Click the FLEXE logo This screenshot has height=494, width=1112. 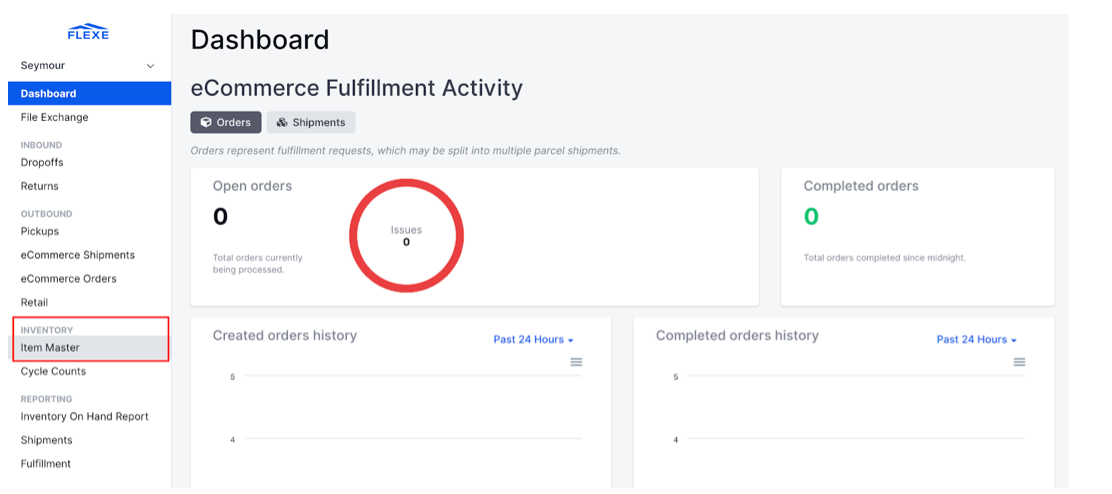click(88, 31)
